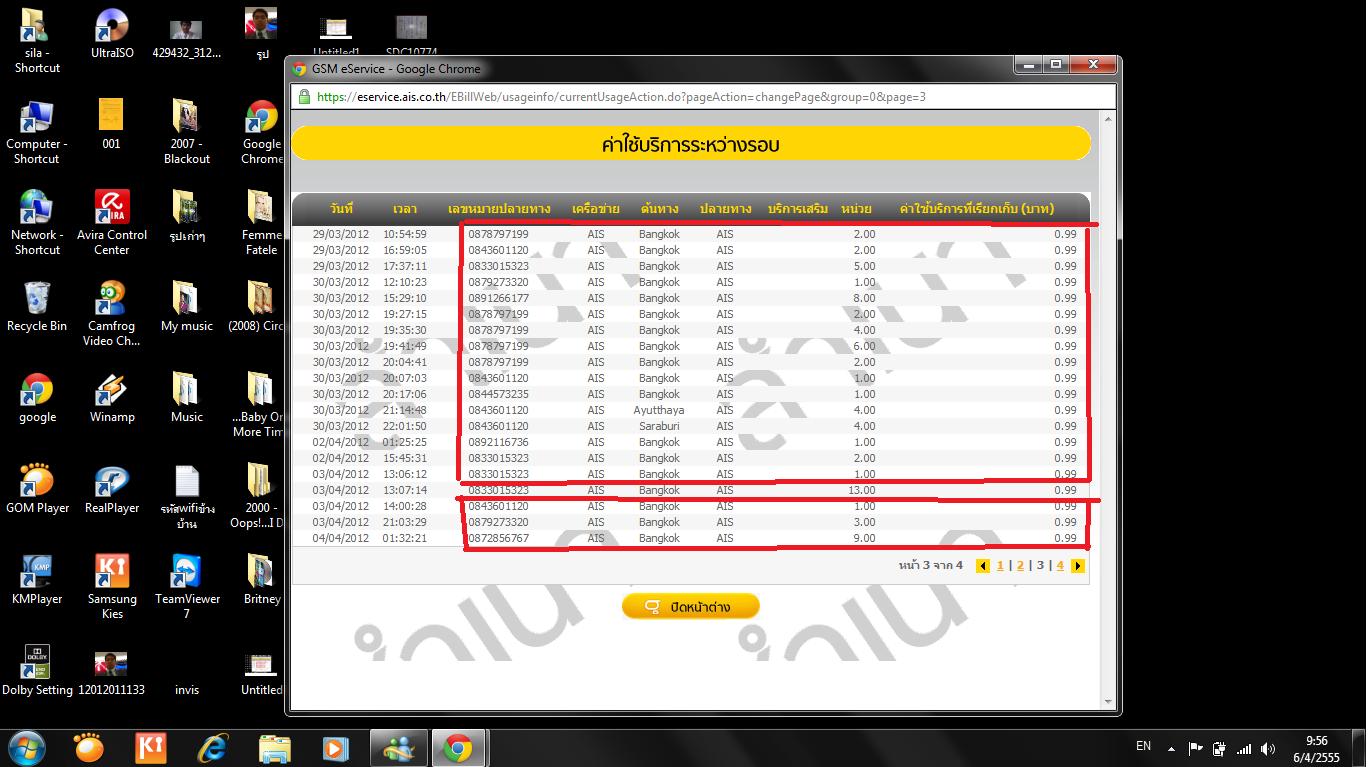Click number 0844573235 in the table
Image resolution: width=1370 pixels, height=767 pixels.
click(x=498, y=394)
